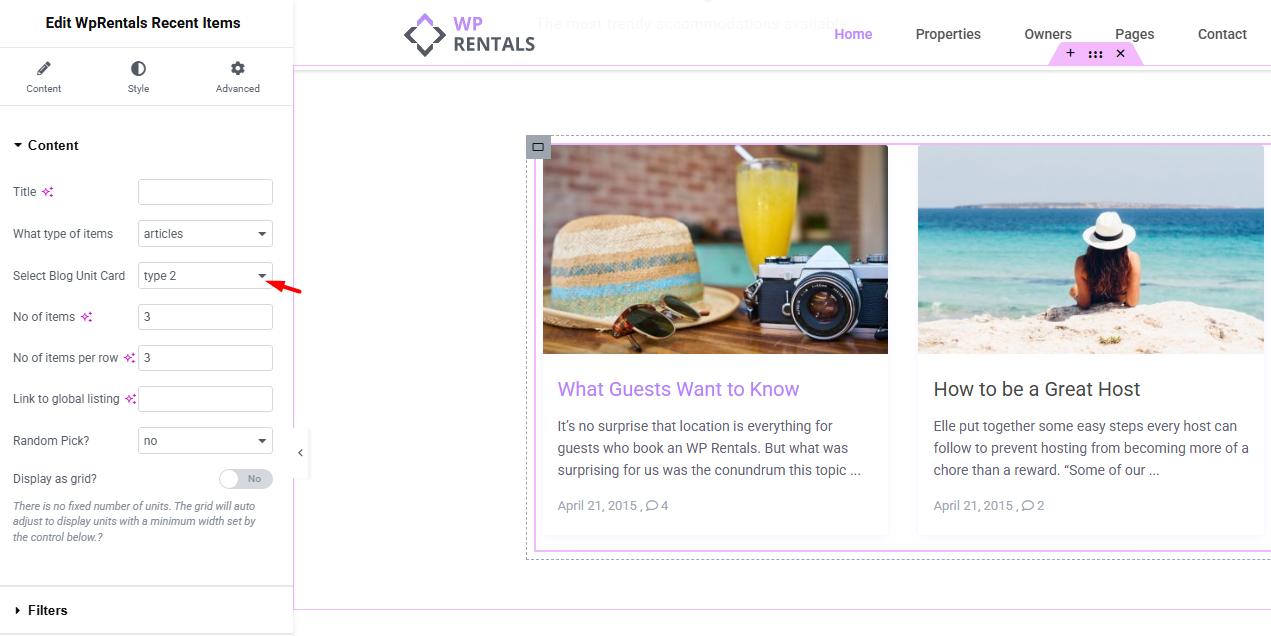Click AI sparkle icon next to No of items
The image size is (1271, 636).
(x=87, y=317)
